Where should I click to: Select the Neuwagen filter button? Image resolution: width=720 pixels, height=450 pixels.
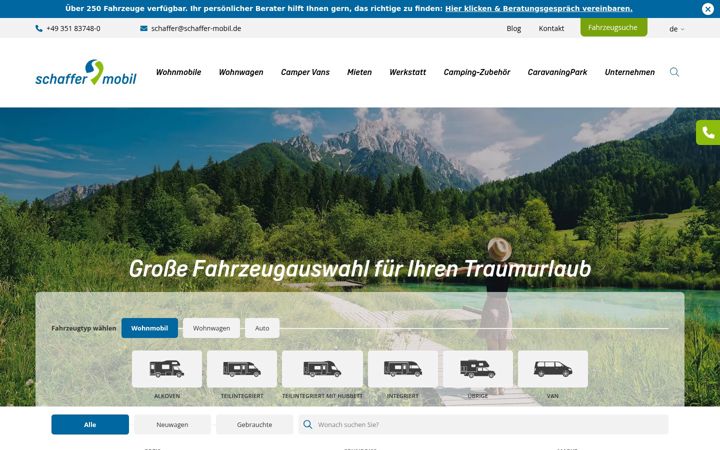point(172,425)
